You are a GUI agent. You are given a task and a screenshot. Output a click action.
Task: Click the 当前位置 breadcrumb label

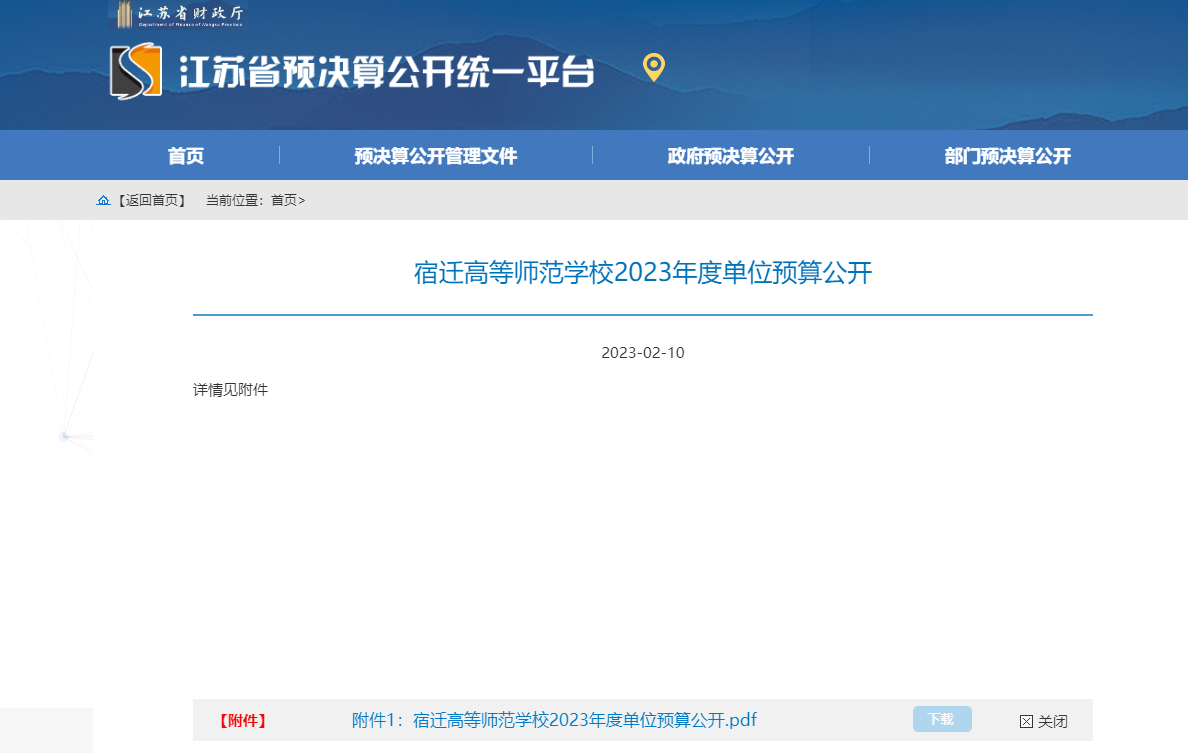coord(235,200)
